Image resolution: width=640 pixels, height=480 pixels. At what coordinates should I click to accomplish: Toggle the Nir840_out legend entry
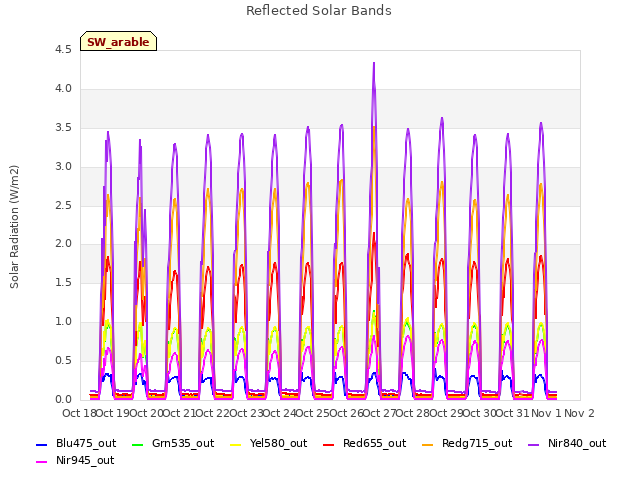click(x=567, y=444)
